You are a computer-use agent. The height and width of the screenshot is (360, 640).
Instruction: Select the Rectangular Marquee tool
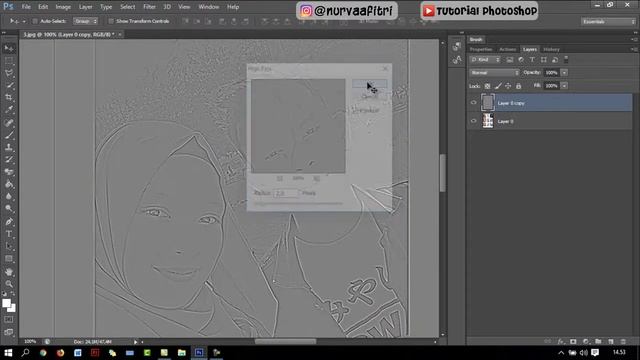pyautogui.click(x=9, y=61)
